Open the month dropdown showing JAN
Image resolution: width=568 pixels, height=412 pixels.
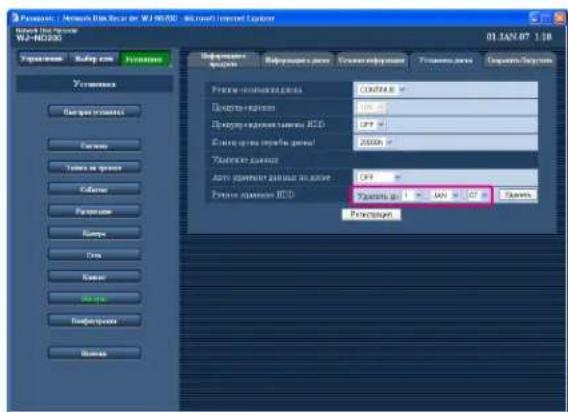click(x=445, y=196)
